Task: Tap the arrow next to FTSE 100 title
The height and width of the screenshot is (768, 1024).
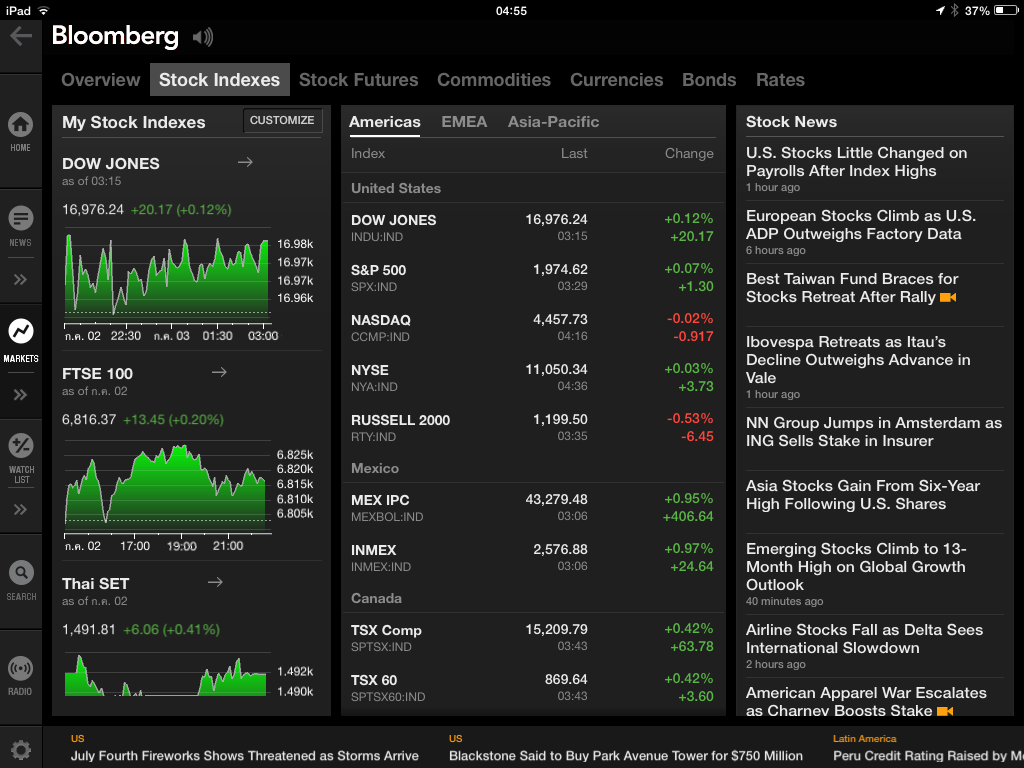Action: [219, 372]
